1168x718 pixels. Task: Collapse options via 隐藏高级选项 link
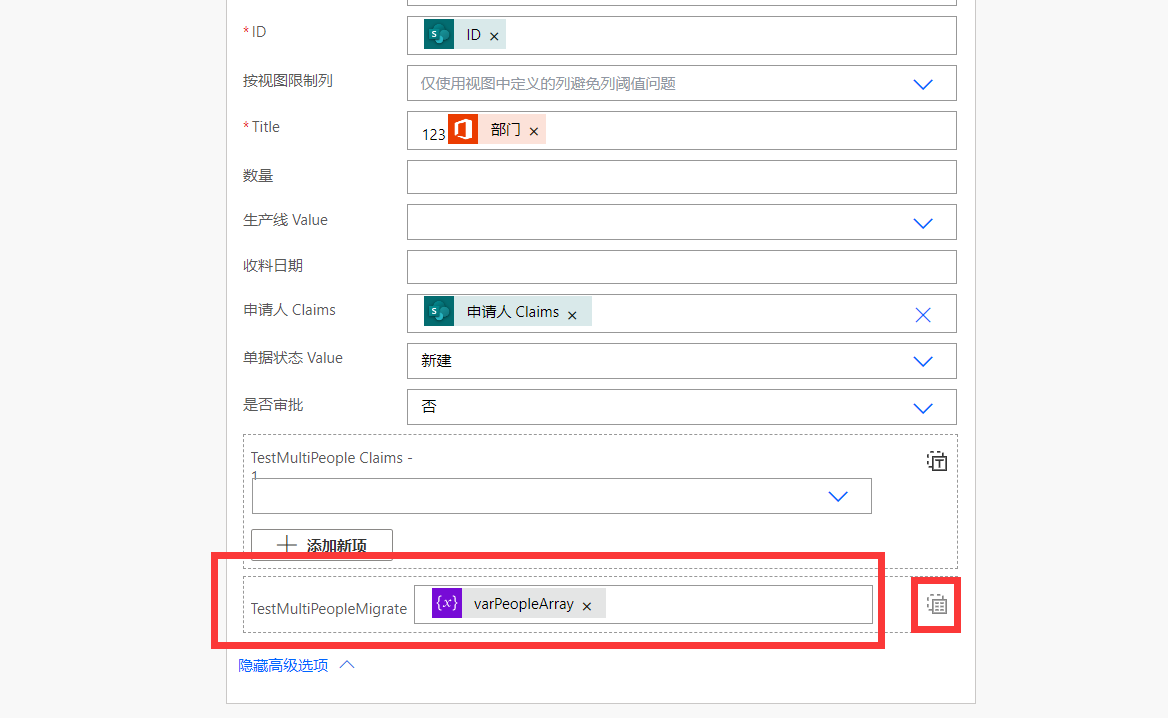pyautogui.click(x=283, y=665)
